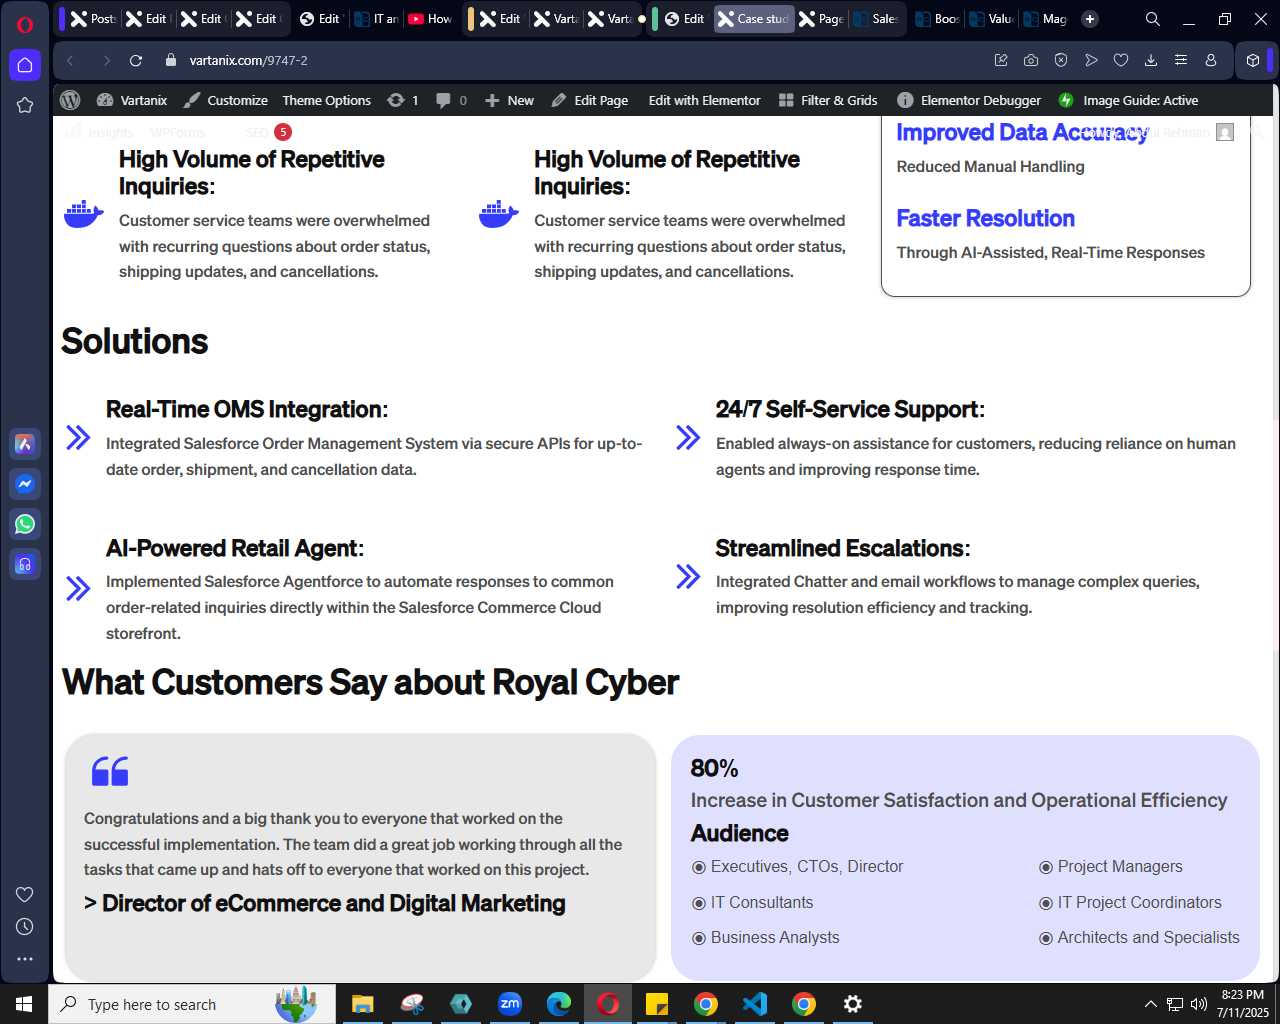Open Zoom from the taskbar
Viewport: 1280px width, 1024px height.
[x=510, y=1004]
